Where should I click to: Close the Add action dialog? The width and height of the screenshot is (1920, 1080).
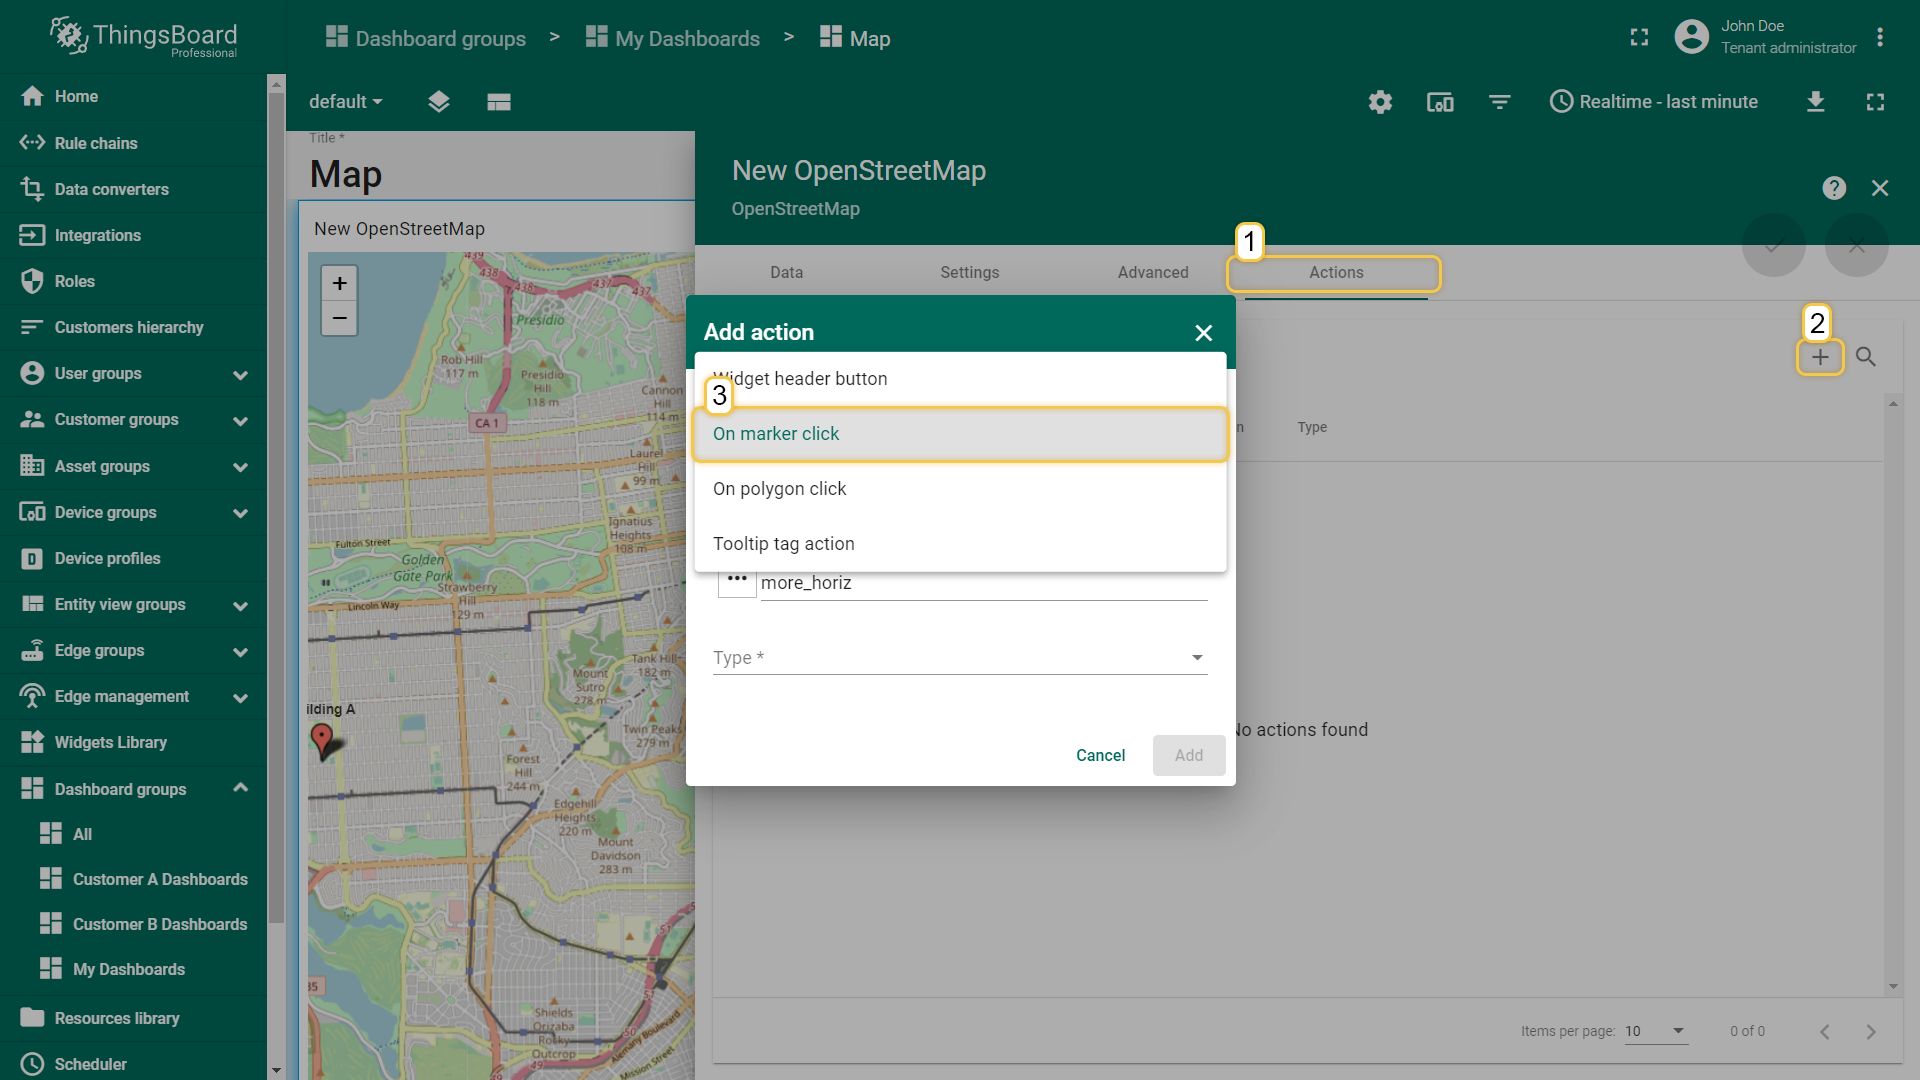pos(1204,333)
